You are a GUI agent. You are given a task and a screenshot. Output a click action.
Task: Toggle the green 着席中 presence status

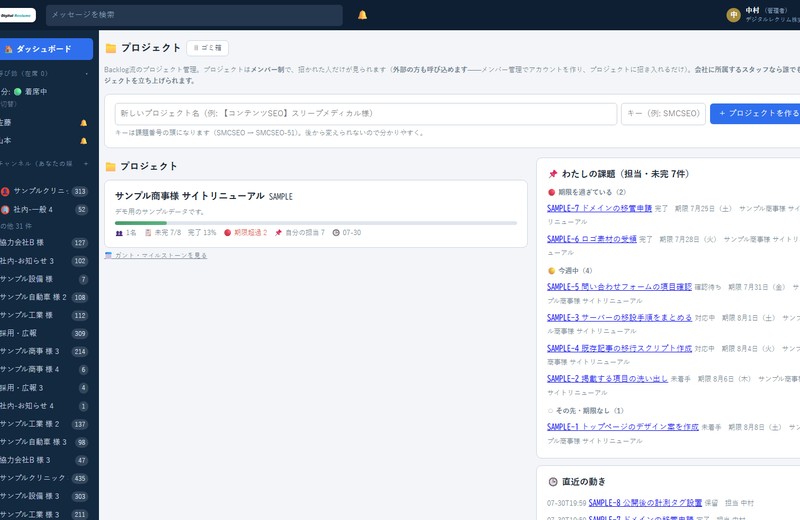coord(31,92)
